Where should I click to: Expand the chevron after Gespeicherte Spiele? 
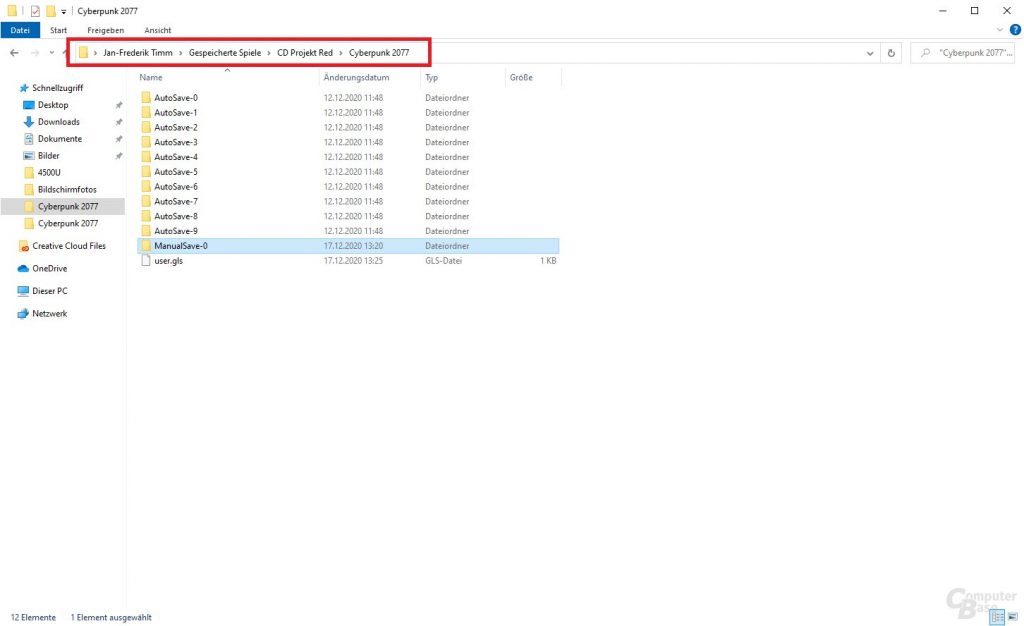(269, 53)
